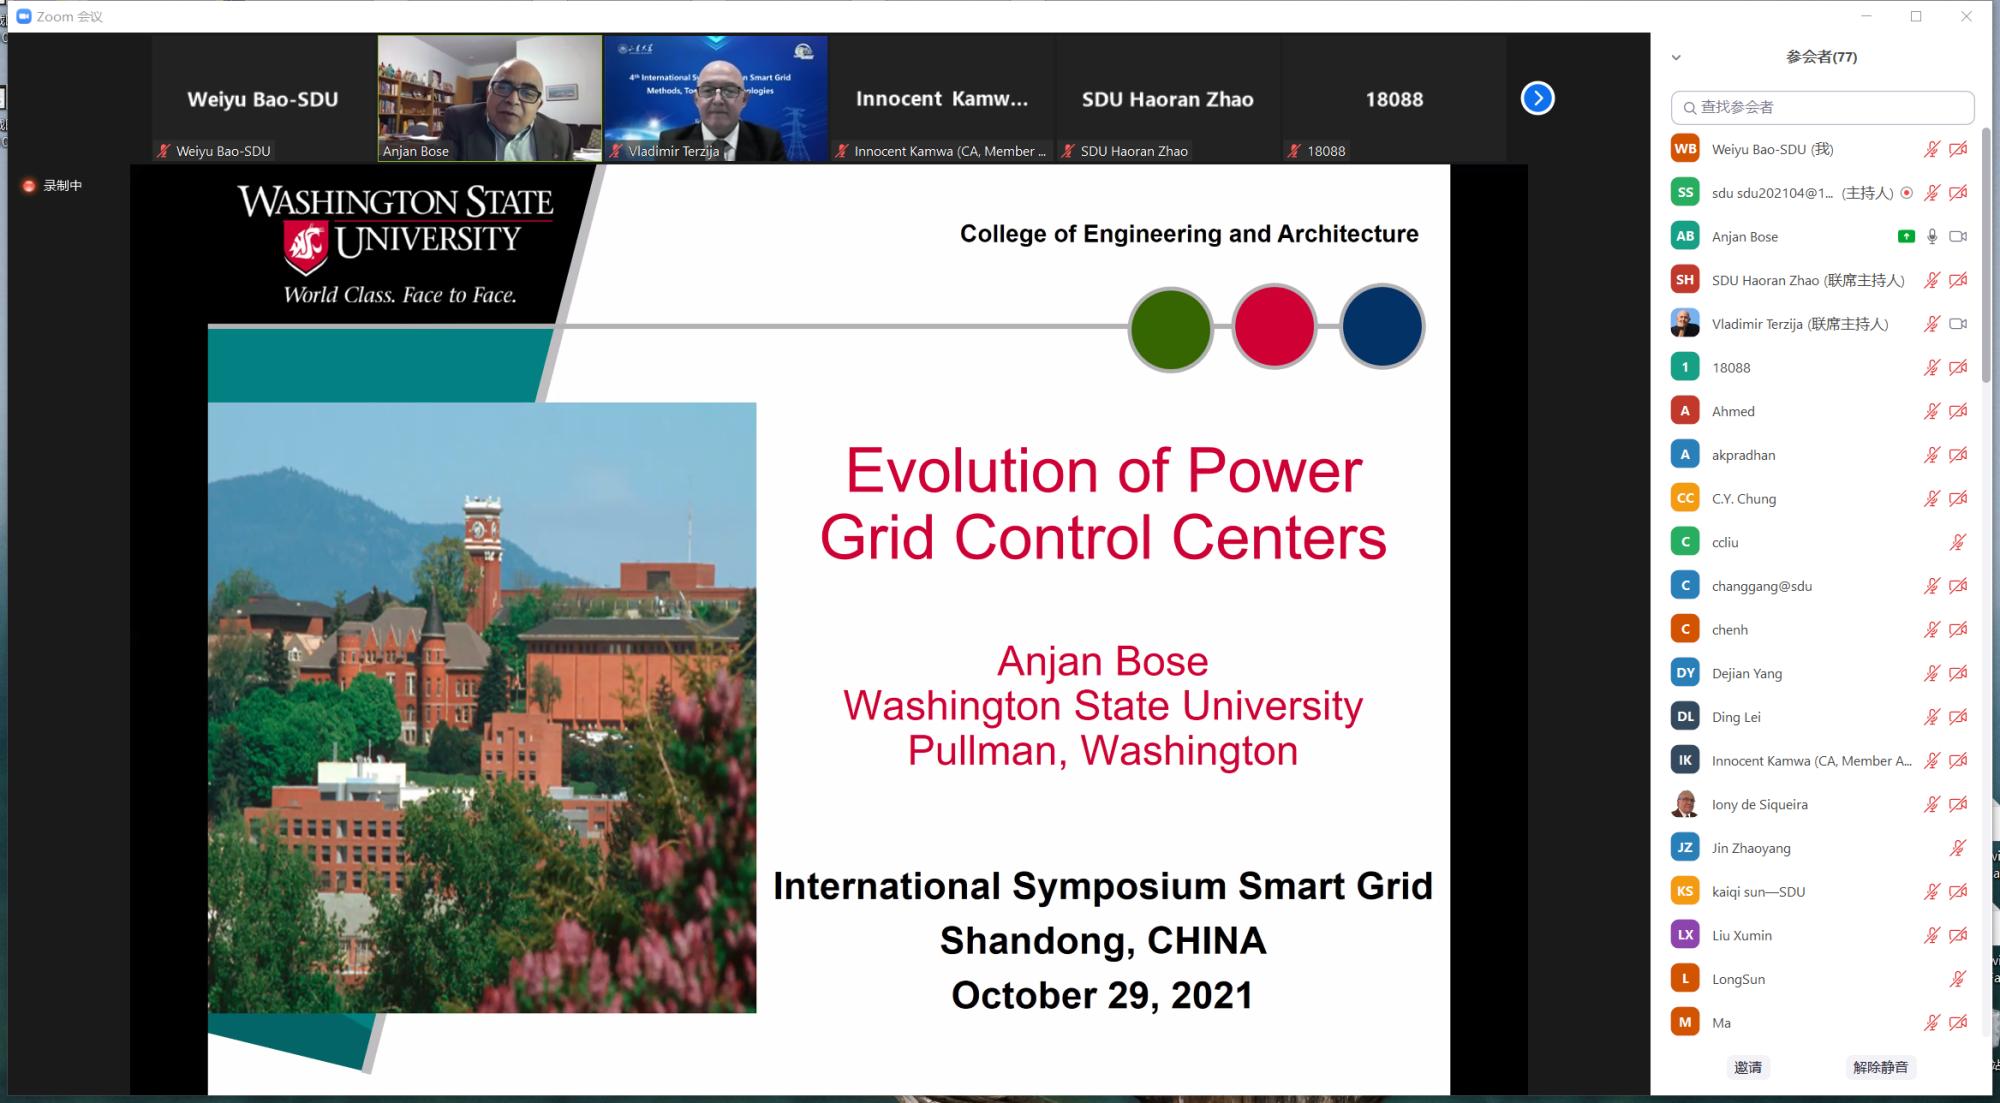The image size is (2000, 1103).
Task: Toggle Ahmed's muted microphone icon
Action: pos(1932,411)
